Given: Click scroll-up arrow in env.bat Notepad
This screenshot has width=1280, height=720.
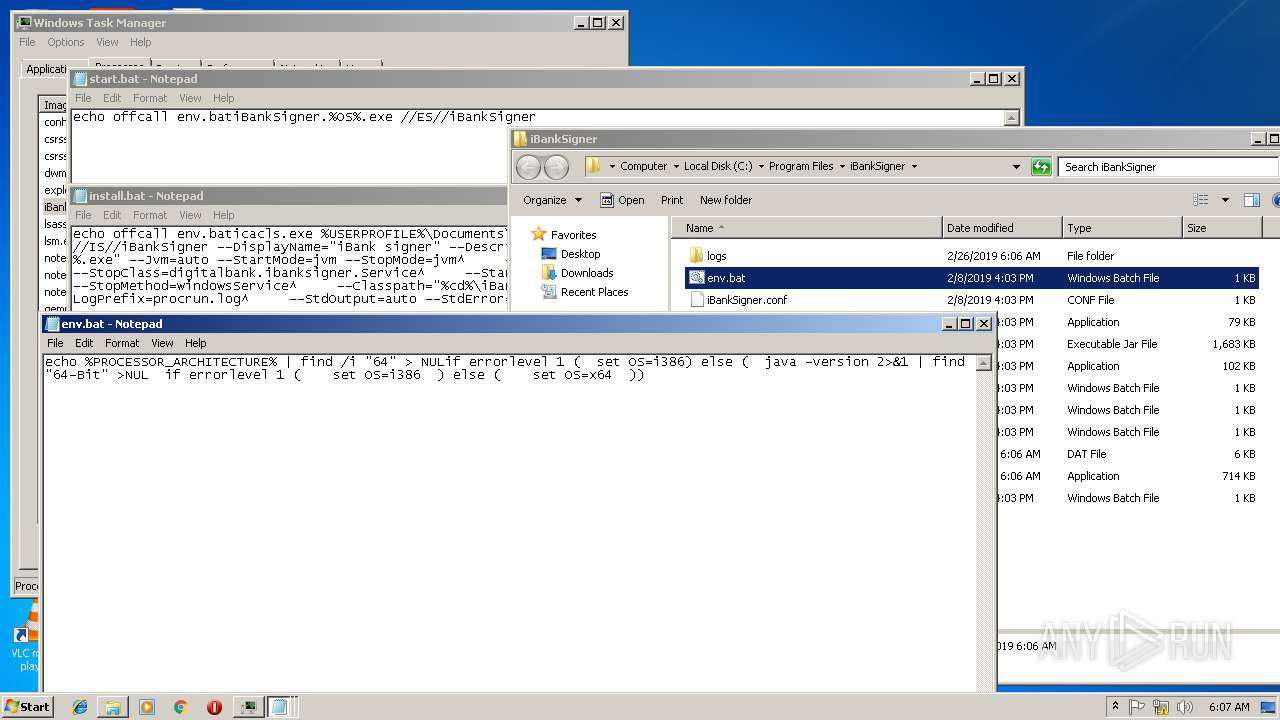Looking at the screenshot, I should 985,363.
